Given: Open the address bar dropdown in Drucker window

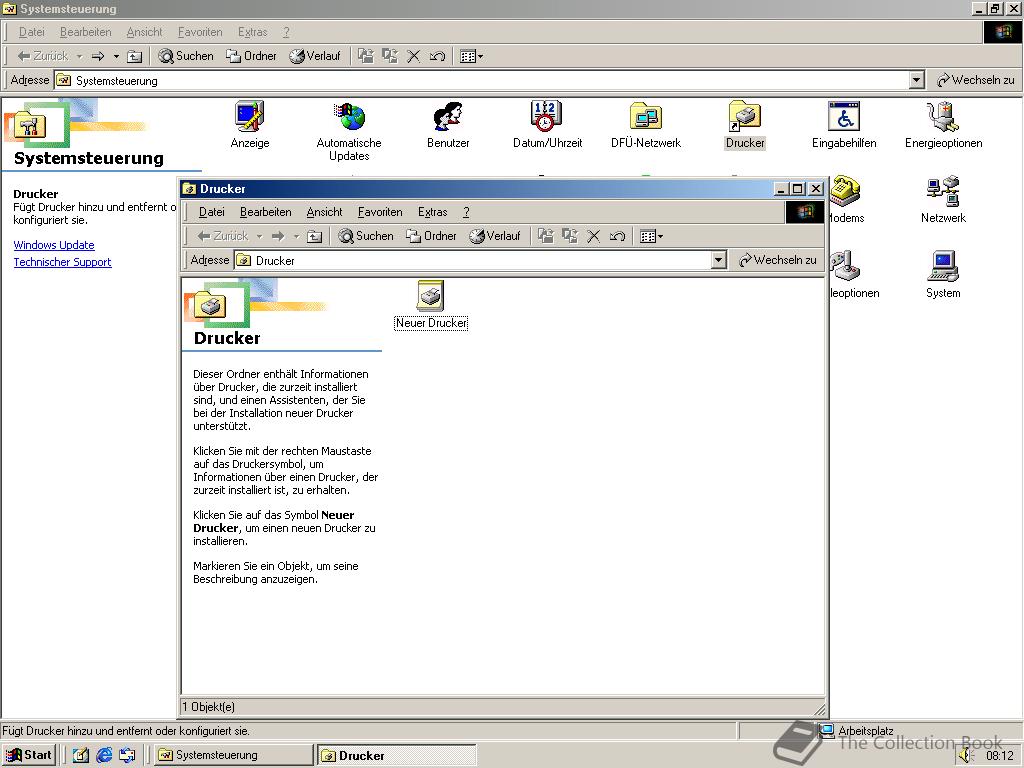Looking at the screenshot, I should [x=719, y=260].
